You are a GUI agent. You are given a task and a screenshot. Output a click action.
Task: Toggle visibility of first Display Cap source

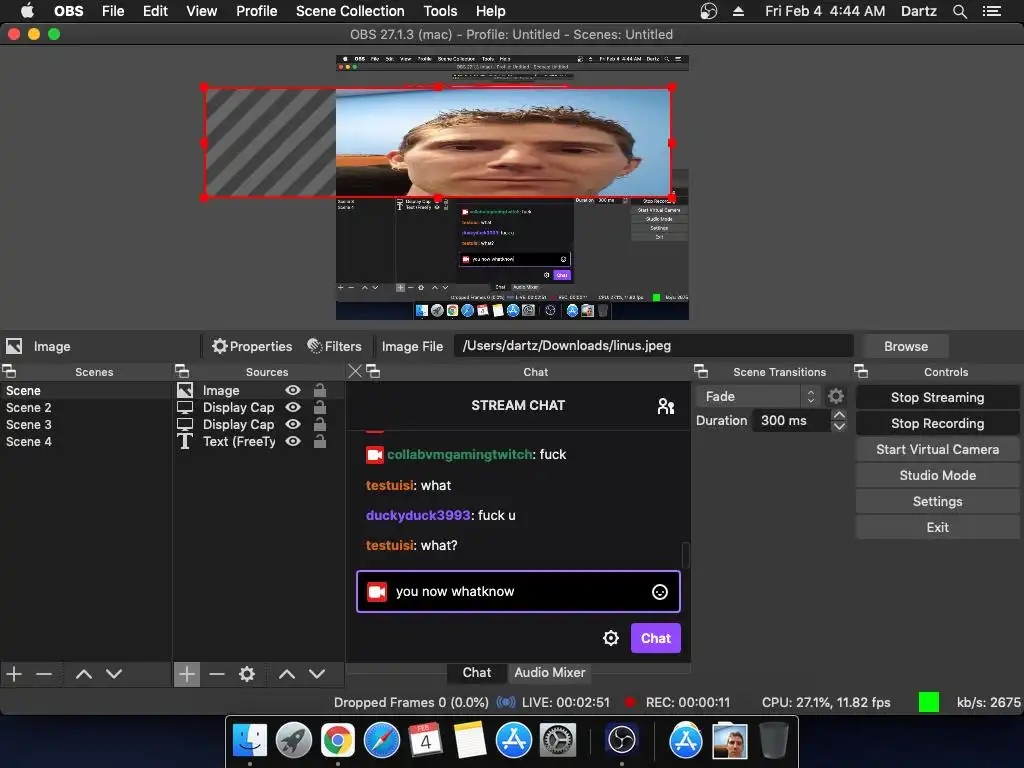coord(293,407)
